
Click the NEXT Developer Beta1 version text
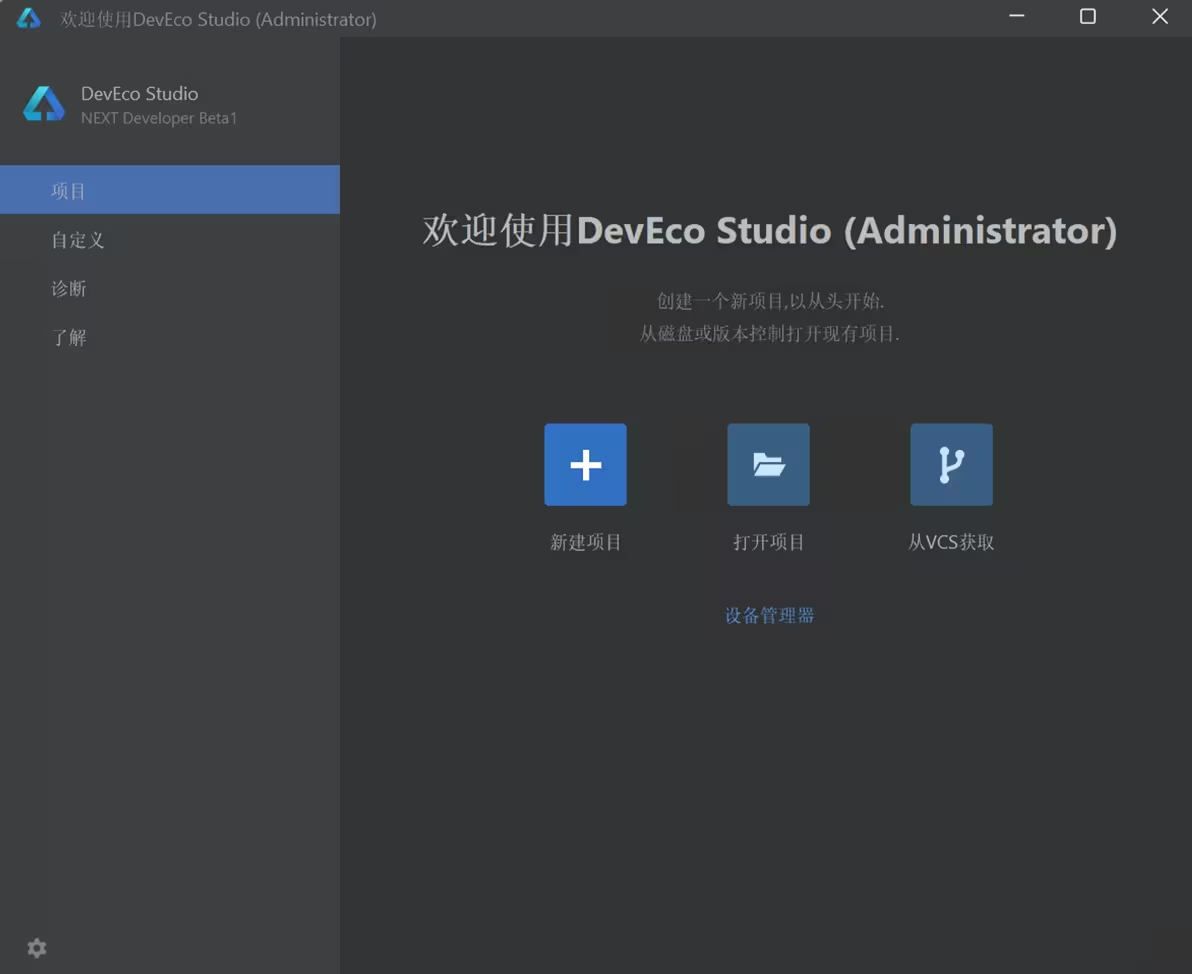tap(159, 118)
